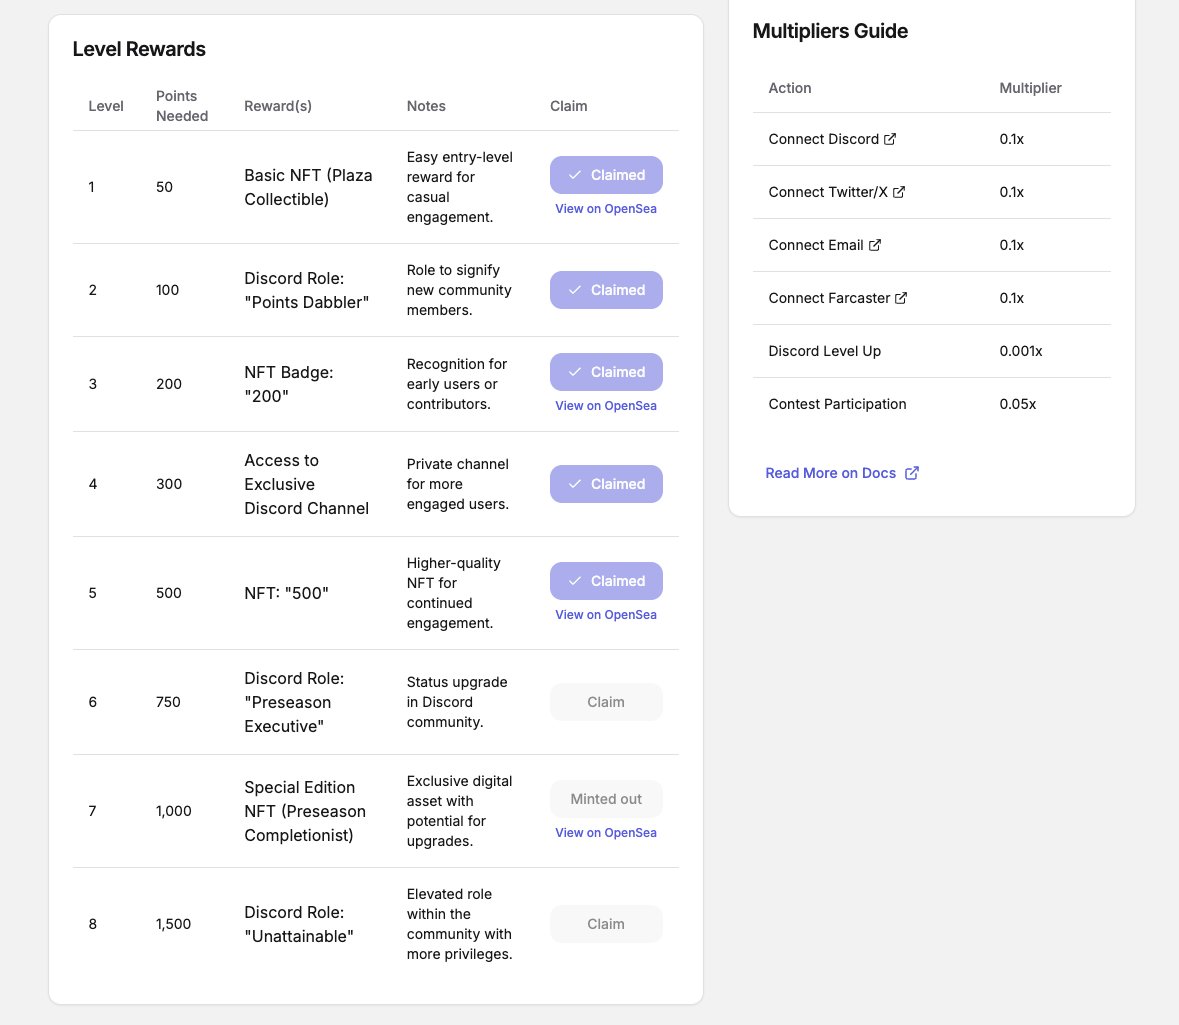This screenshot has height=1025, width=1179.
Task: Click the Minted out button for Level 7
Action: click(x=606, y=799)
